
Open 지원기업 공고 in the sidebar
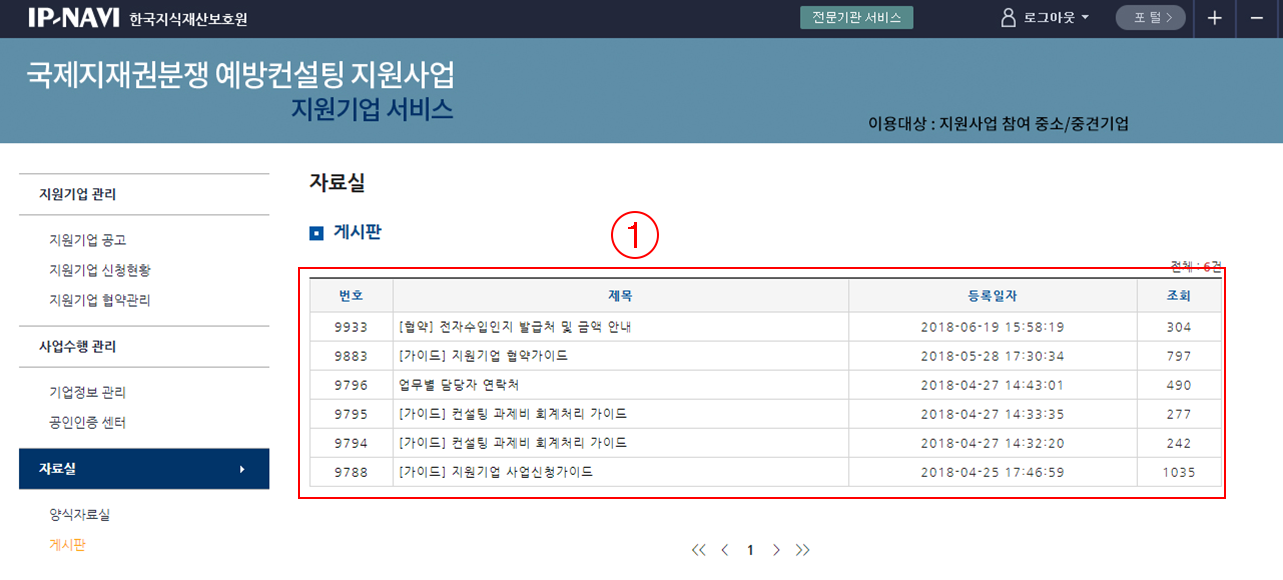coord(87,240)
